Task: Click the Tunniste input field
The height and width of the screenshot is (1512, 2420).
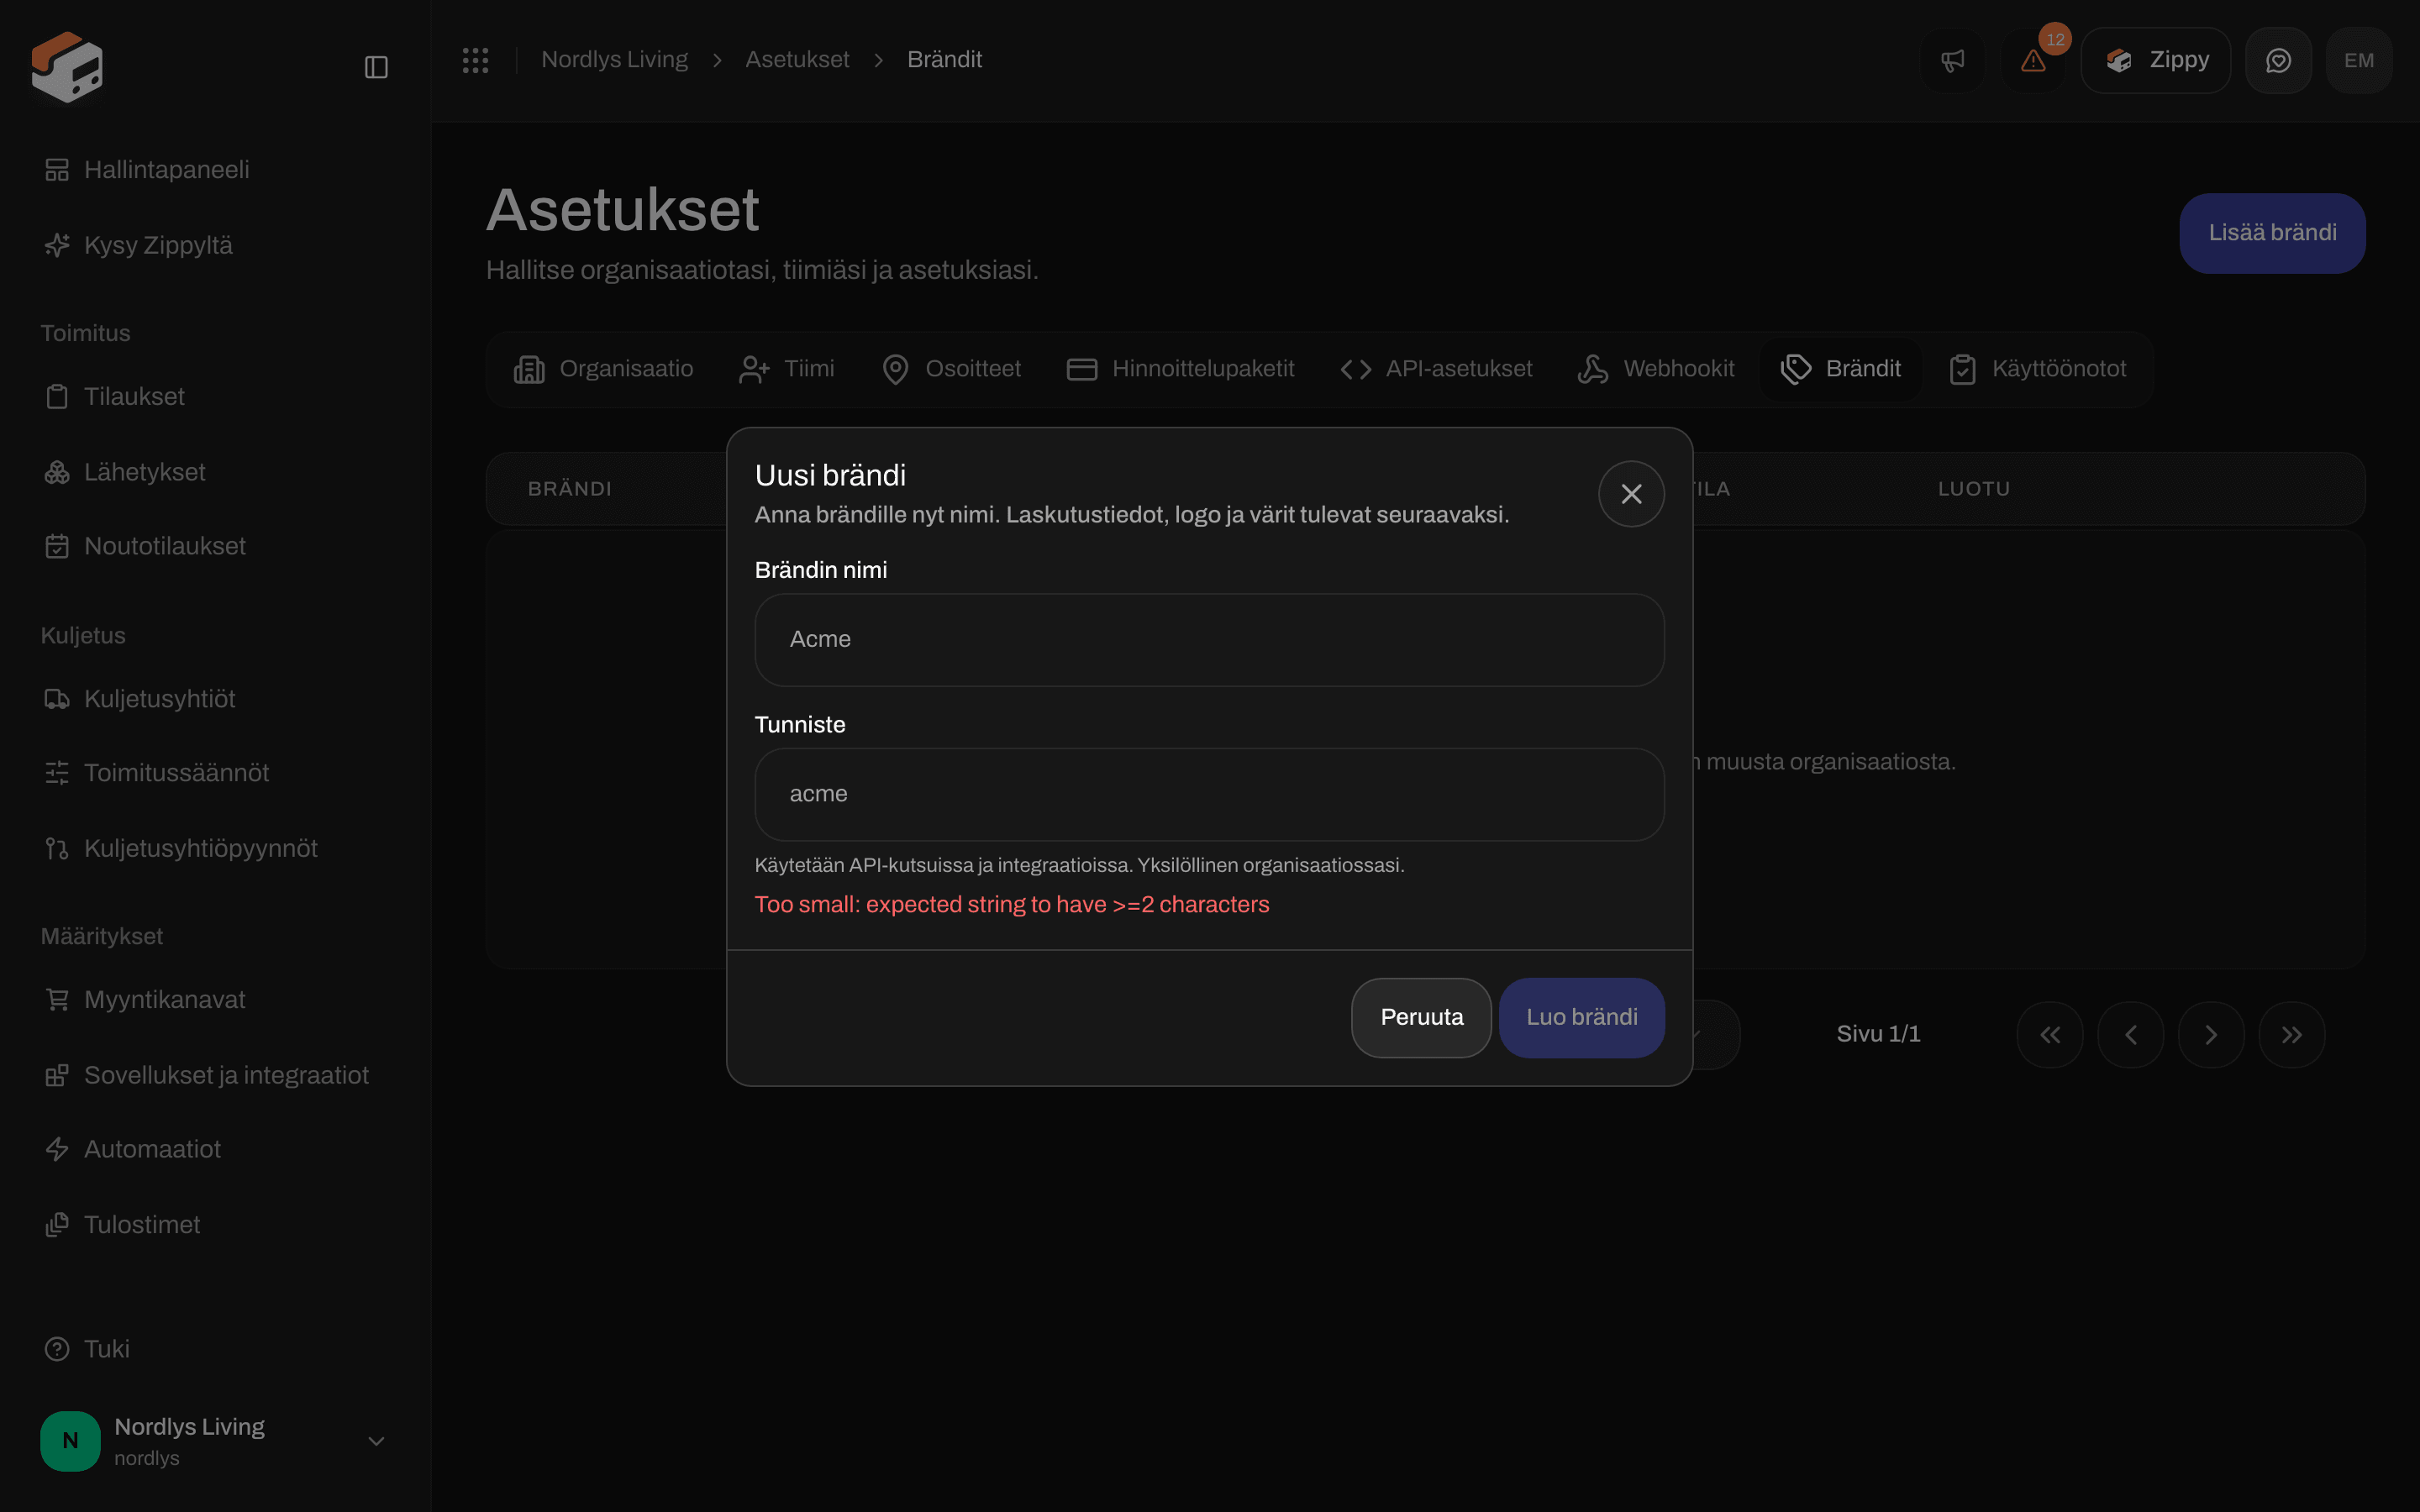Action: pyautogui.click(x=1209, y=795)
